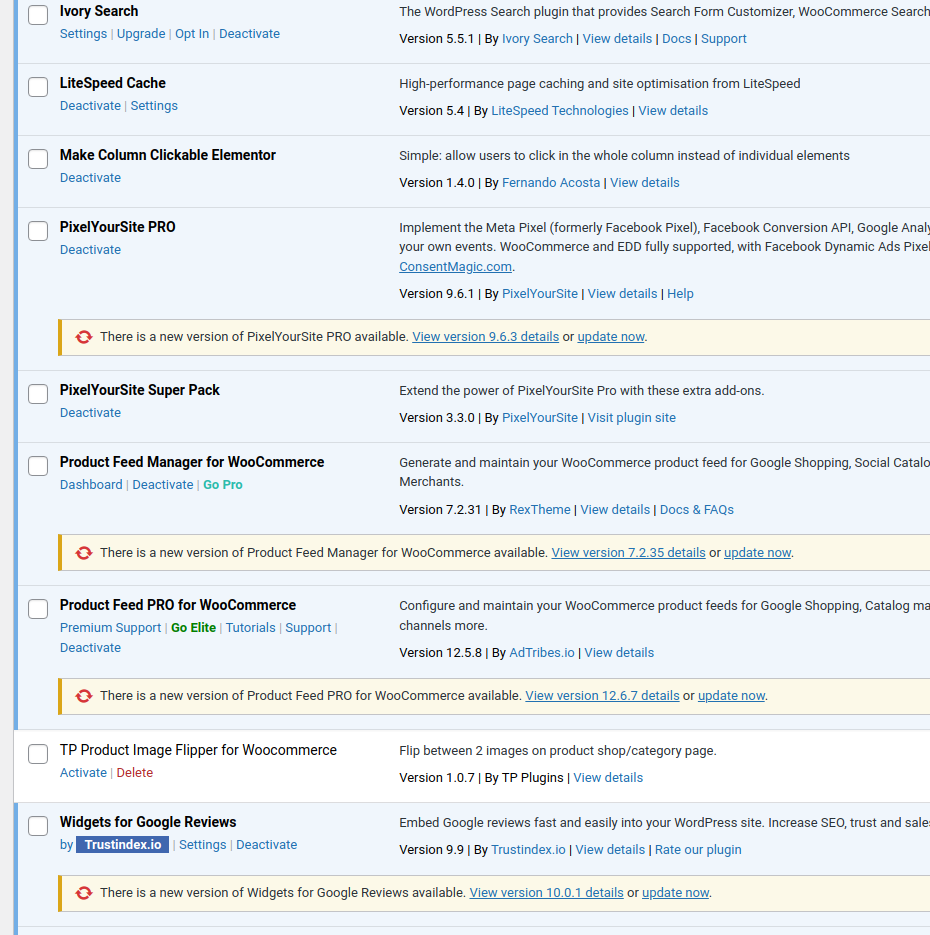
Task: Open Rate our plugin link for Trustindex
Action: tap(698, 850)
